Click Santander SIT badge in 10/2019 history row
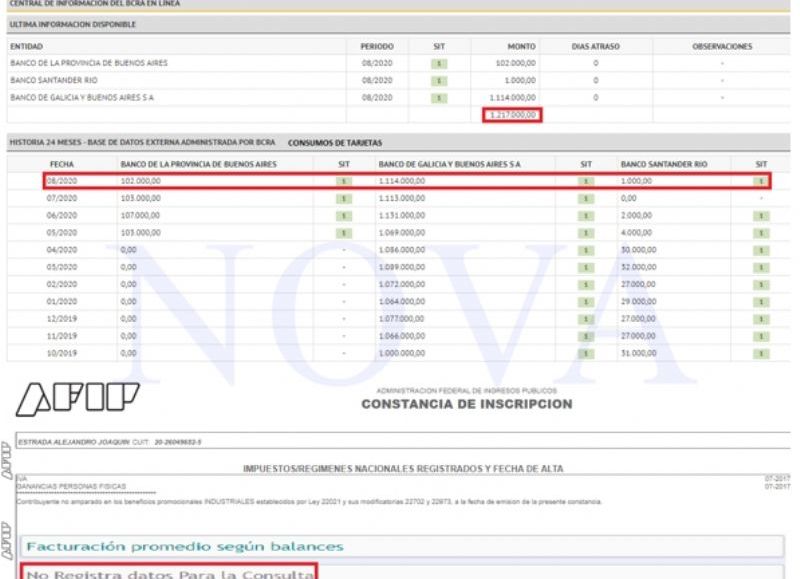The width and height of the screenshot is (800, 579). (x=761, y=354)
